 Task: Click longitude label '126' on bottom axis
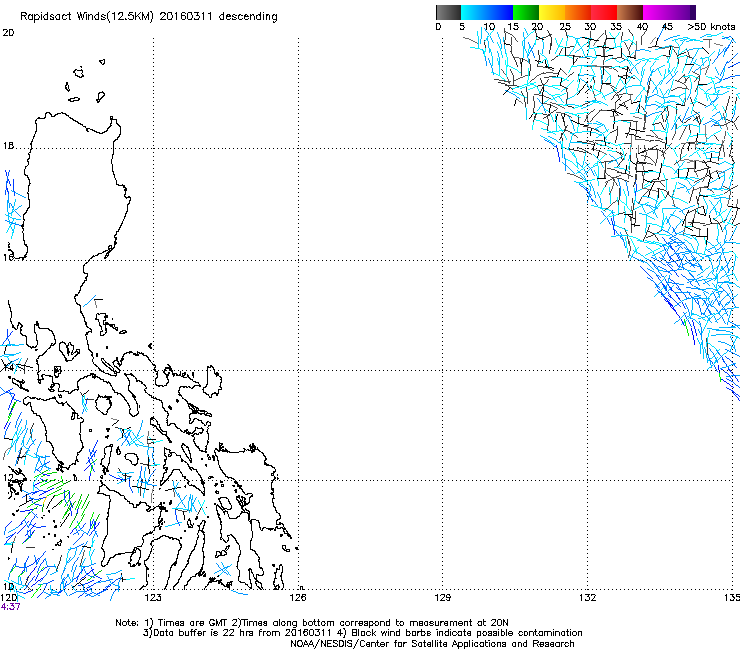298,598
